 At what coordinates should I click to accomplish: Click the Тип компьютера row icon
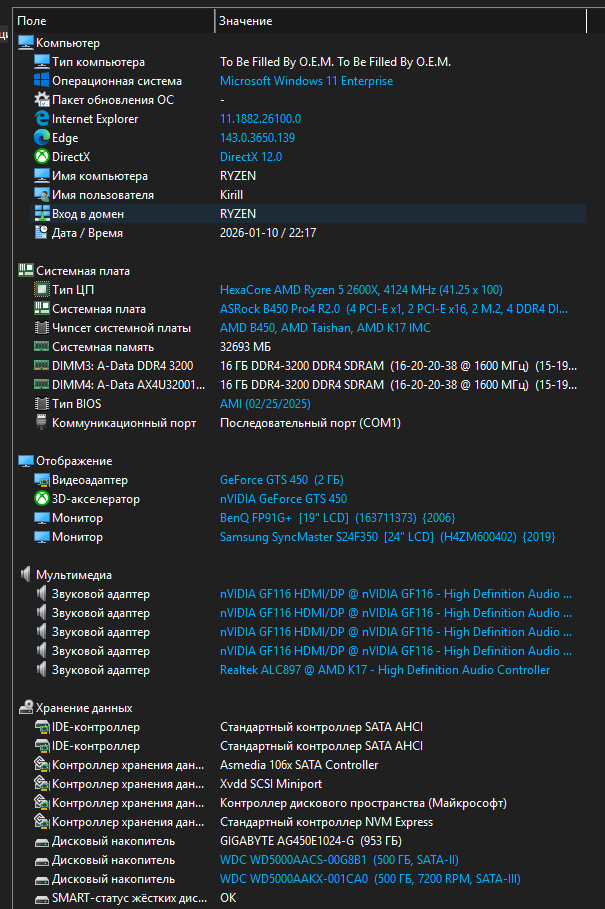click(42, 61)
